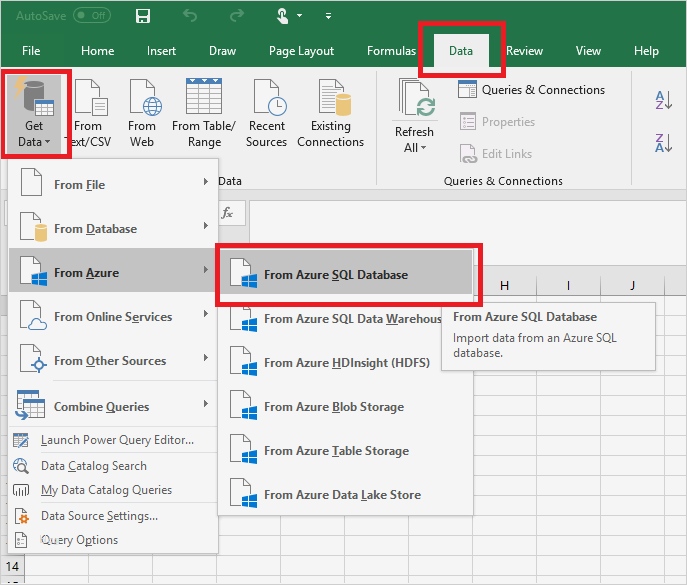Screen dimensions: 687x585
Task: Open the Page Layout tab
Action: click(x=302, y=51)
